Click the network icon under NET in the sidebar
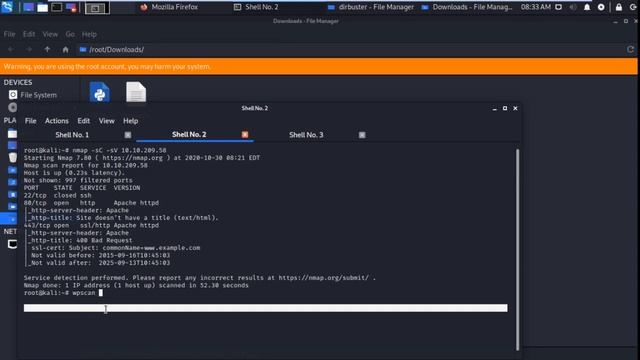Viewport: 640px width, 360px height. click(x=13, y=244)
